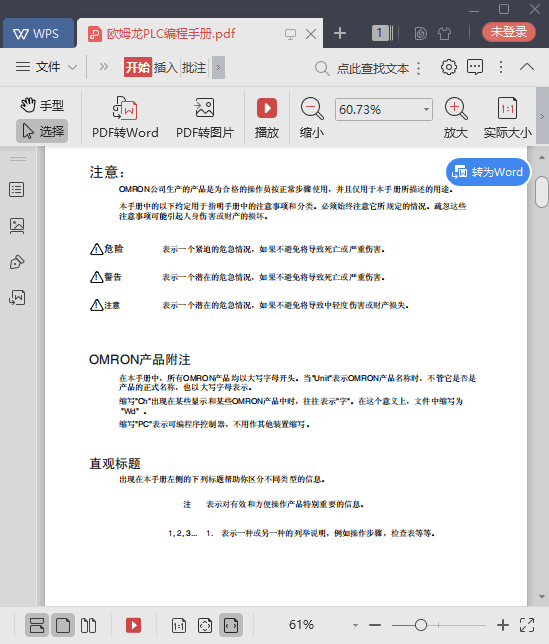Open the outline list sidebar icon
This screenshot has width=549, height=644.
(x=17, y=190)
